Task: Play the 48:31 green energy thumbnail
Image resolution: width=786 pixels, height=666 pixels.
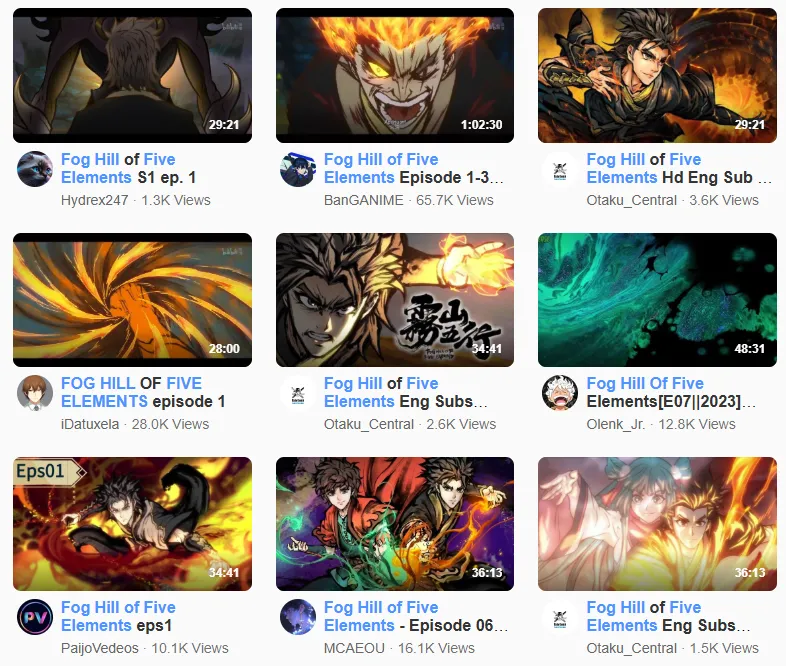Action: coord(657,300)
